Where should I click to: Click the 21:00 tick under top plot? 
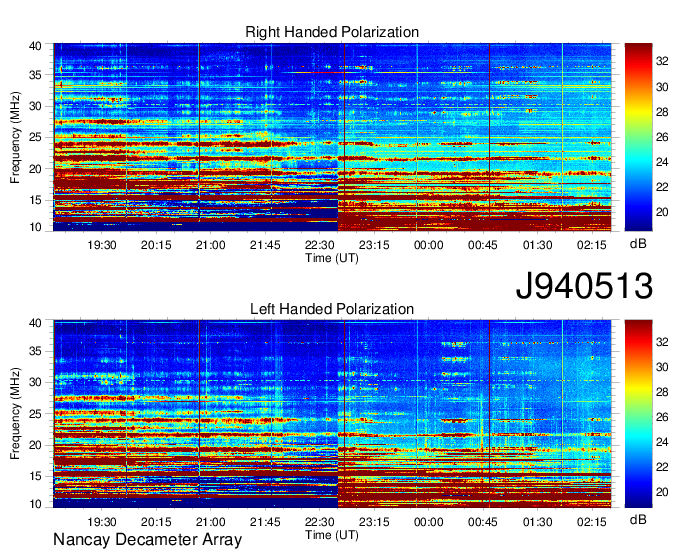coord(211,245)
